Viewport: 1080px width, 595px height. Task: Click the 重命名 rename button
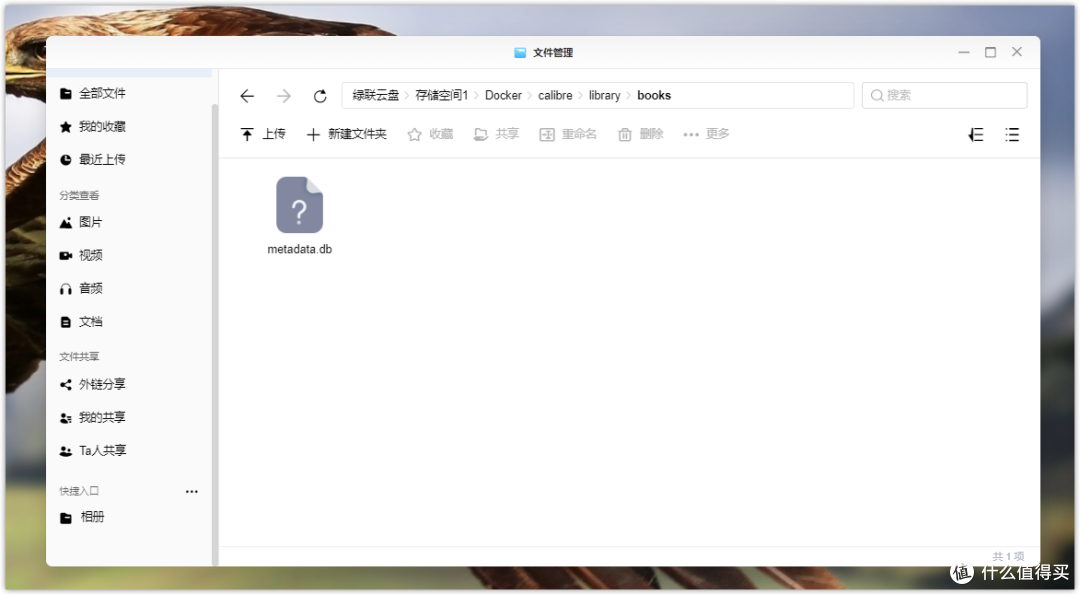(x=568, y=134)
